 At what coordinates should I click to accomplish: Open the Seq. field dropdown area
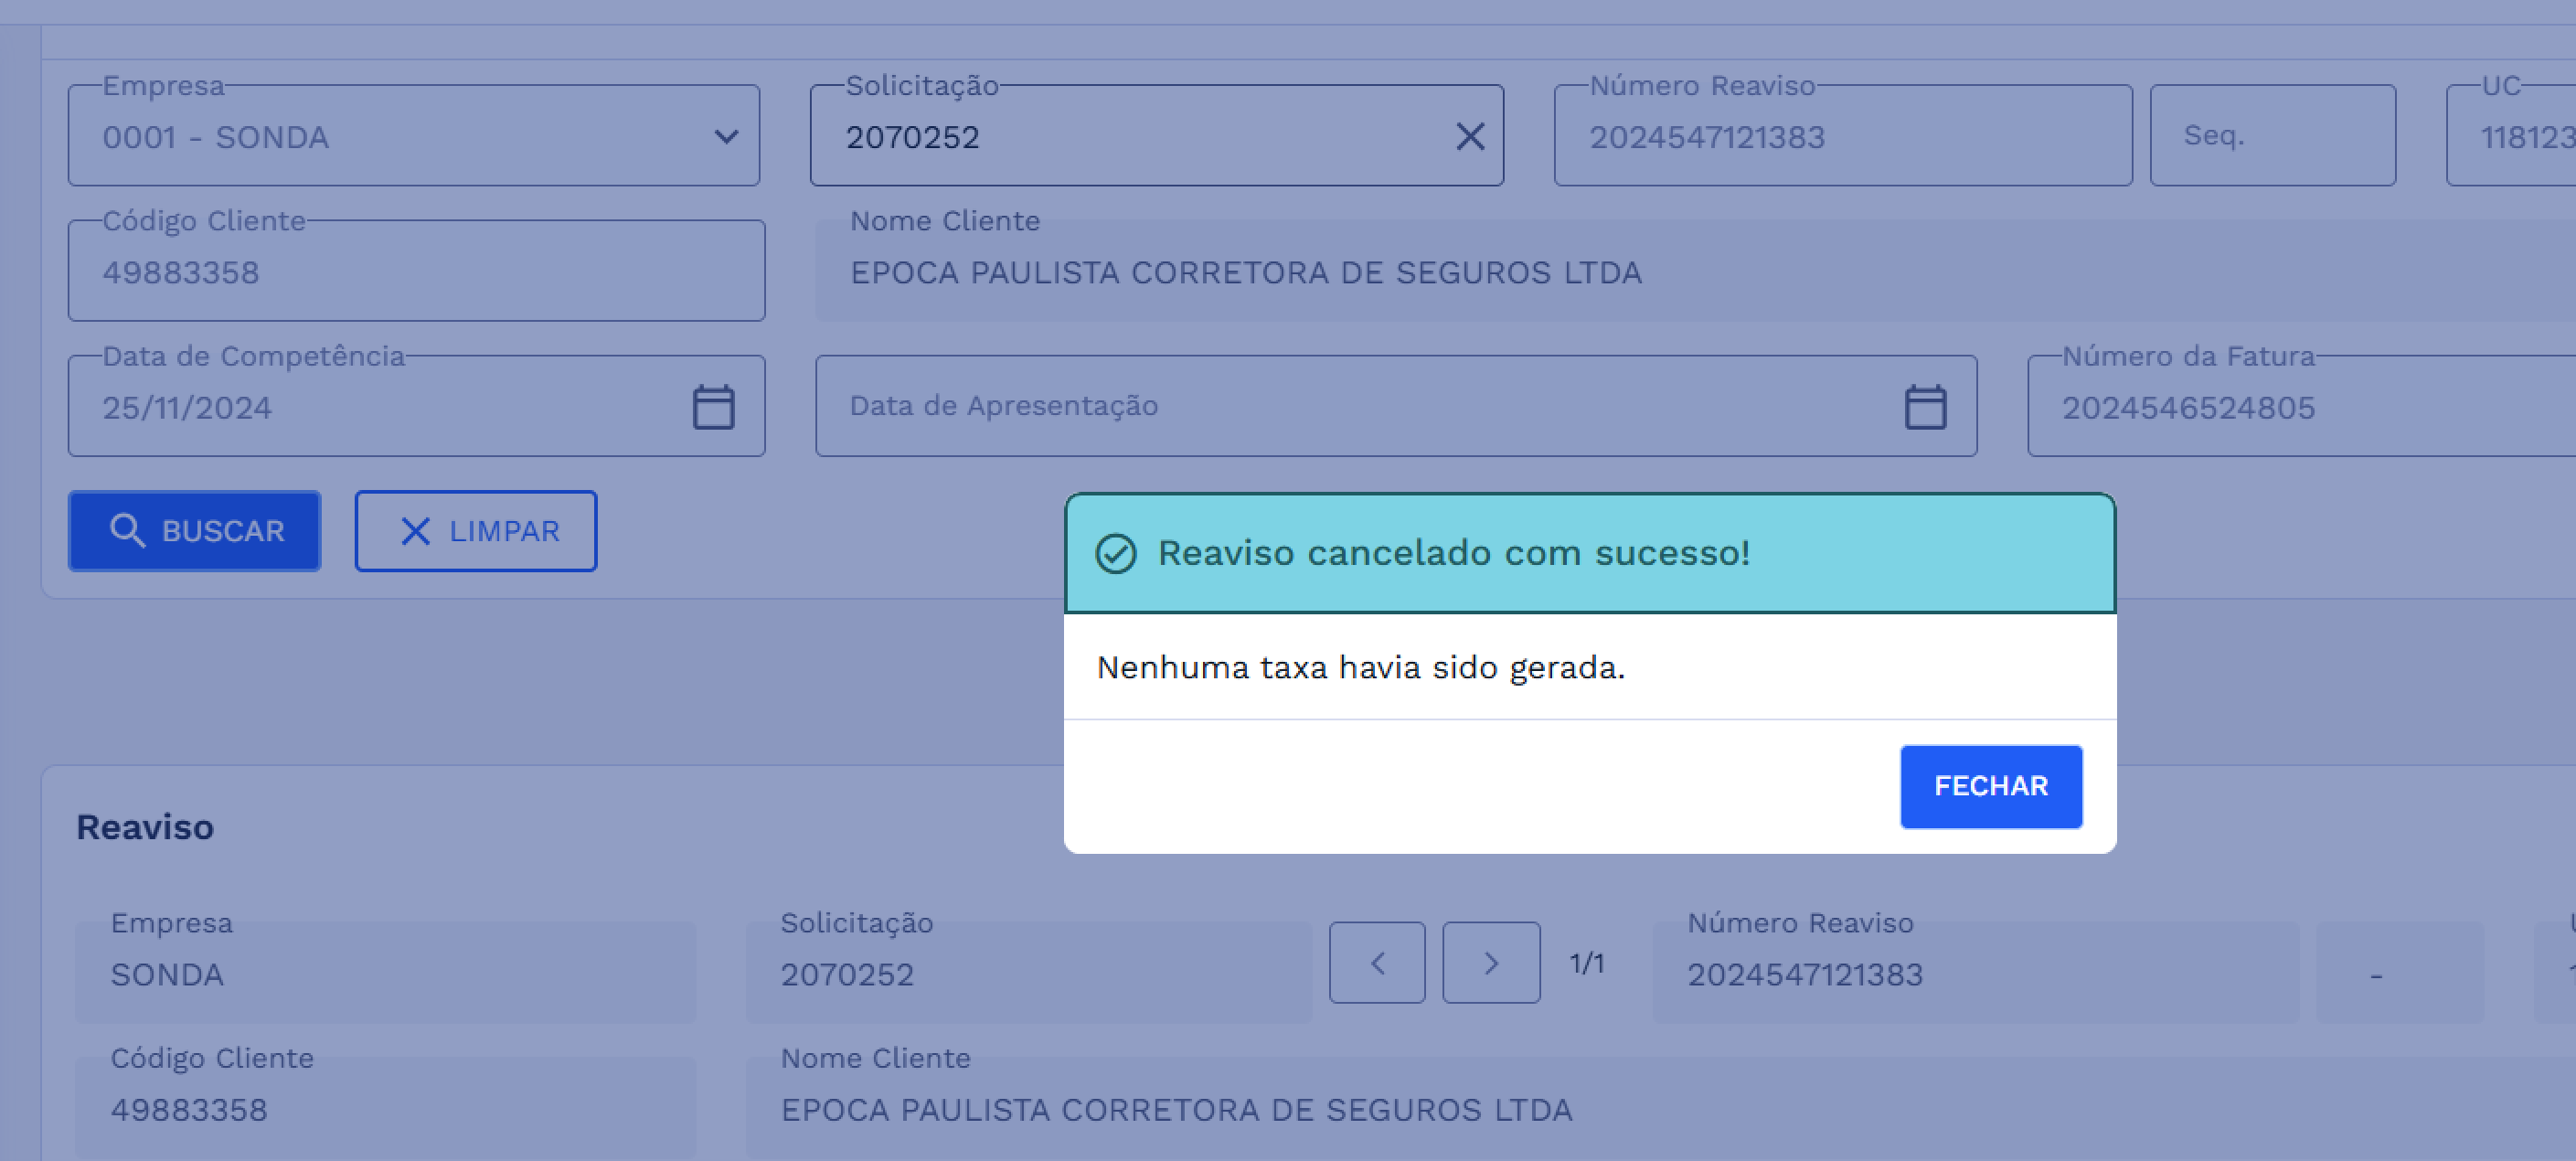2272,136
